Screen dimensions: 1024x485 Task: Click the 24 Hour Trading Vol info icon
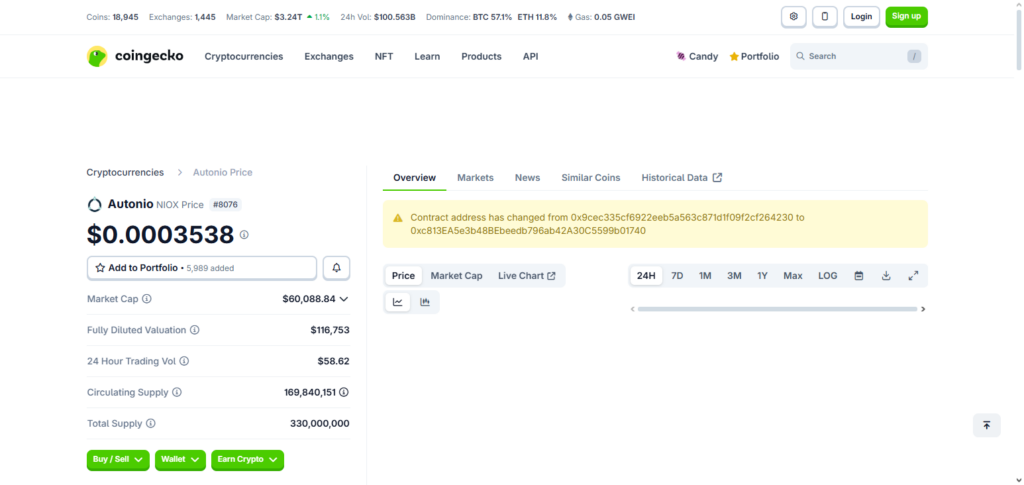click(x=184, y=361)
